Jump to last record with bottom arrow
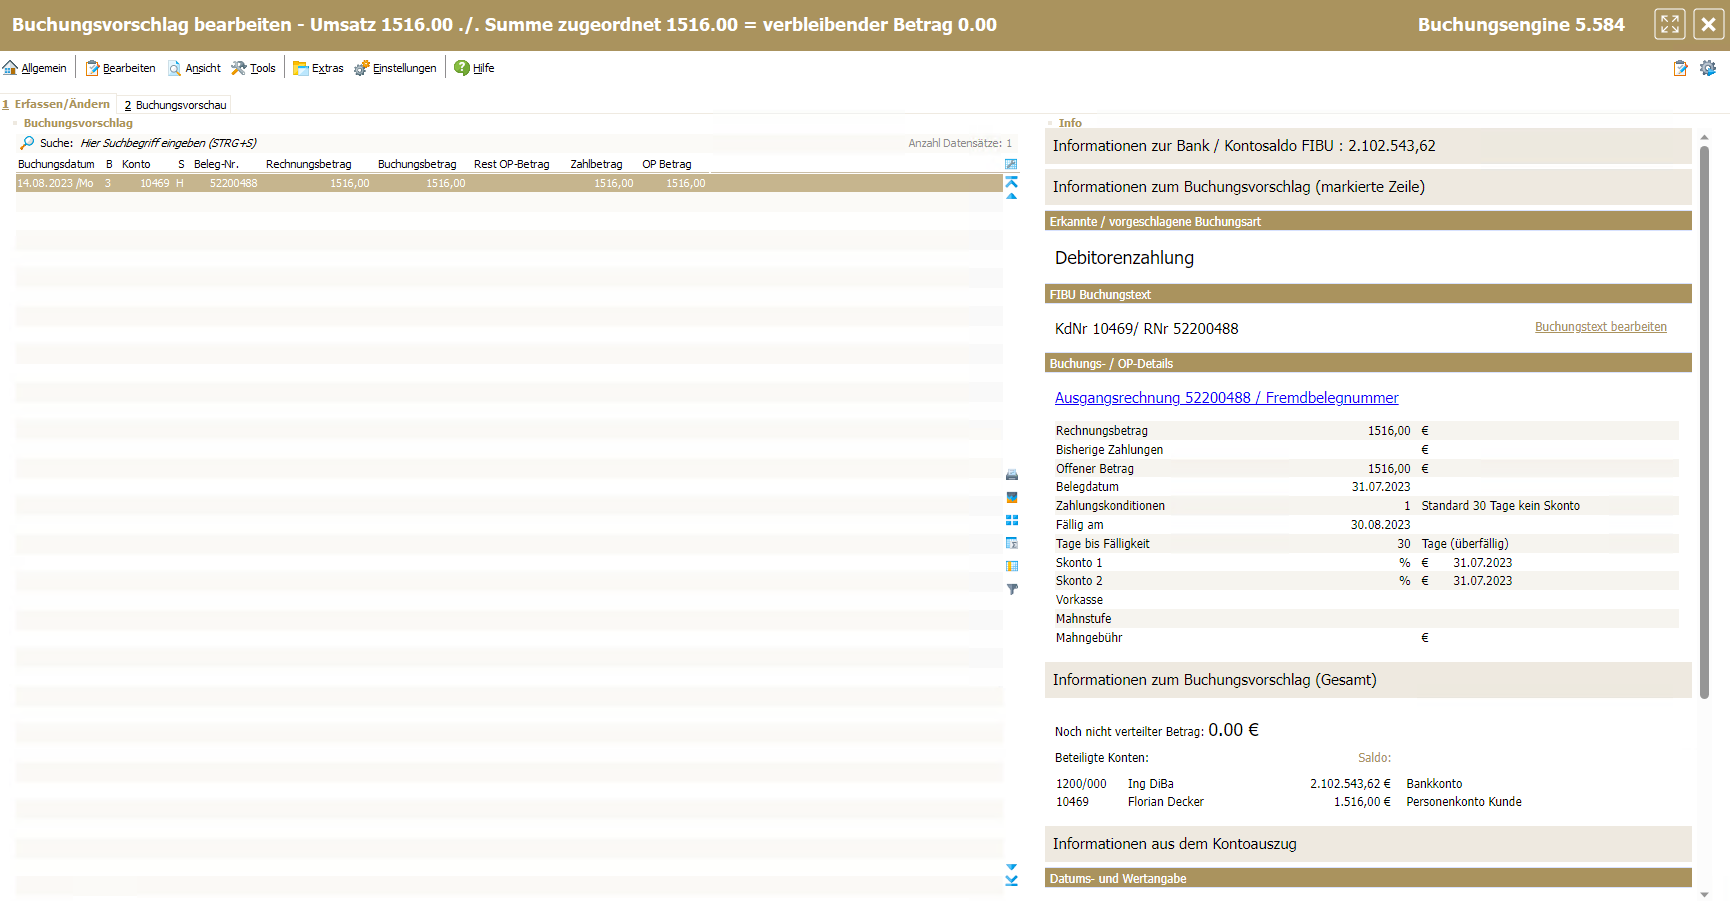 (1011, 881)
